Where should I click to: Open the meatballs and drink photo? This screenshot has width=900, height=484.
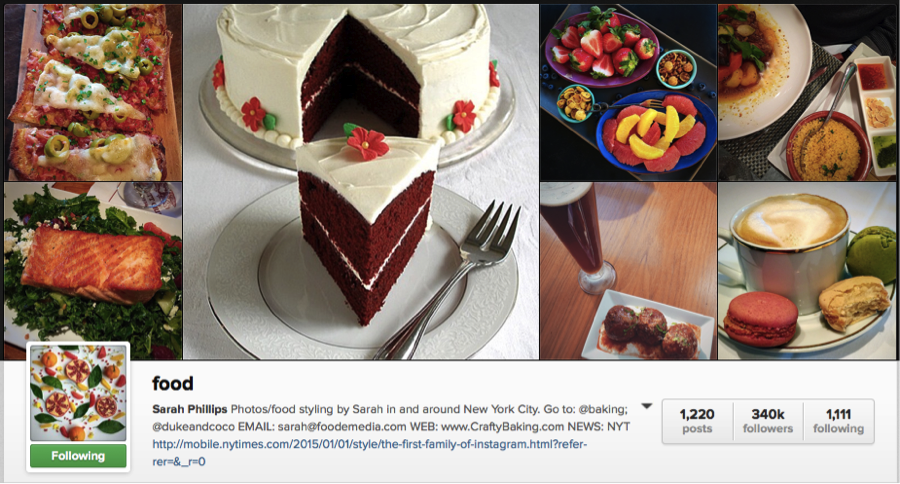point(629,271)
